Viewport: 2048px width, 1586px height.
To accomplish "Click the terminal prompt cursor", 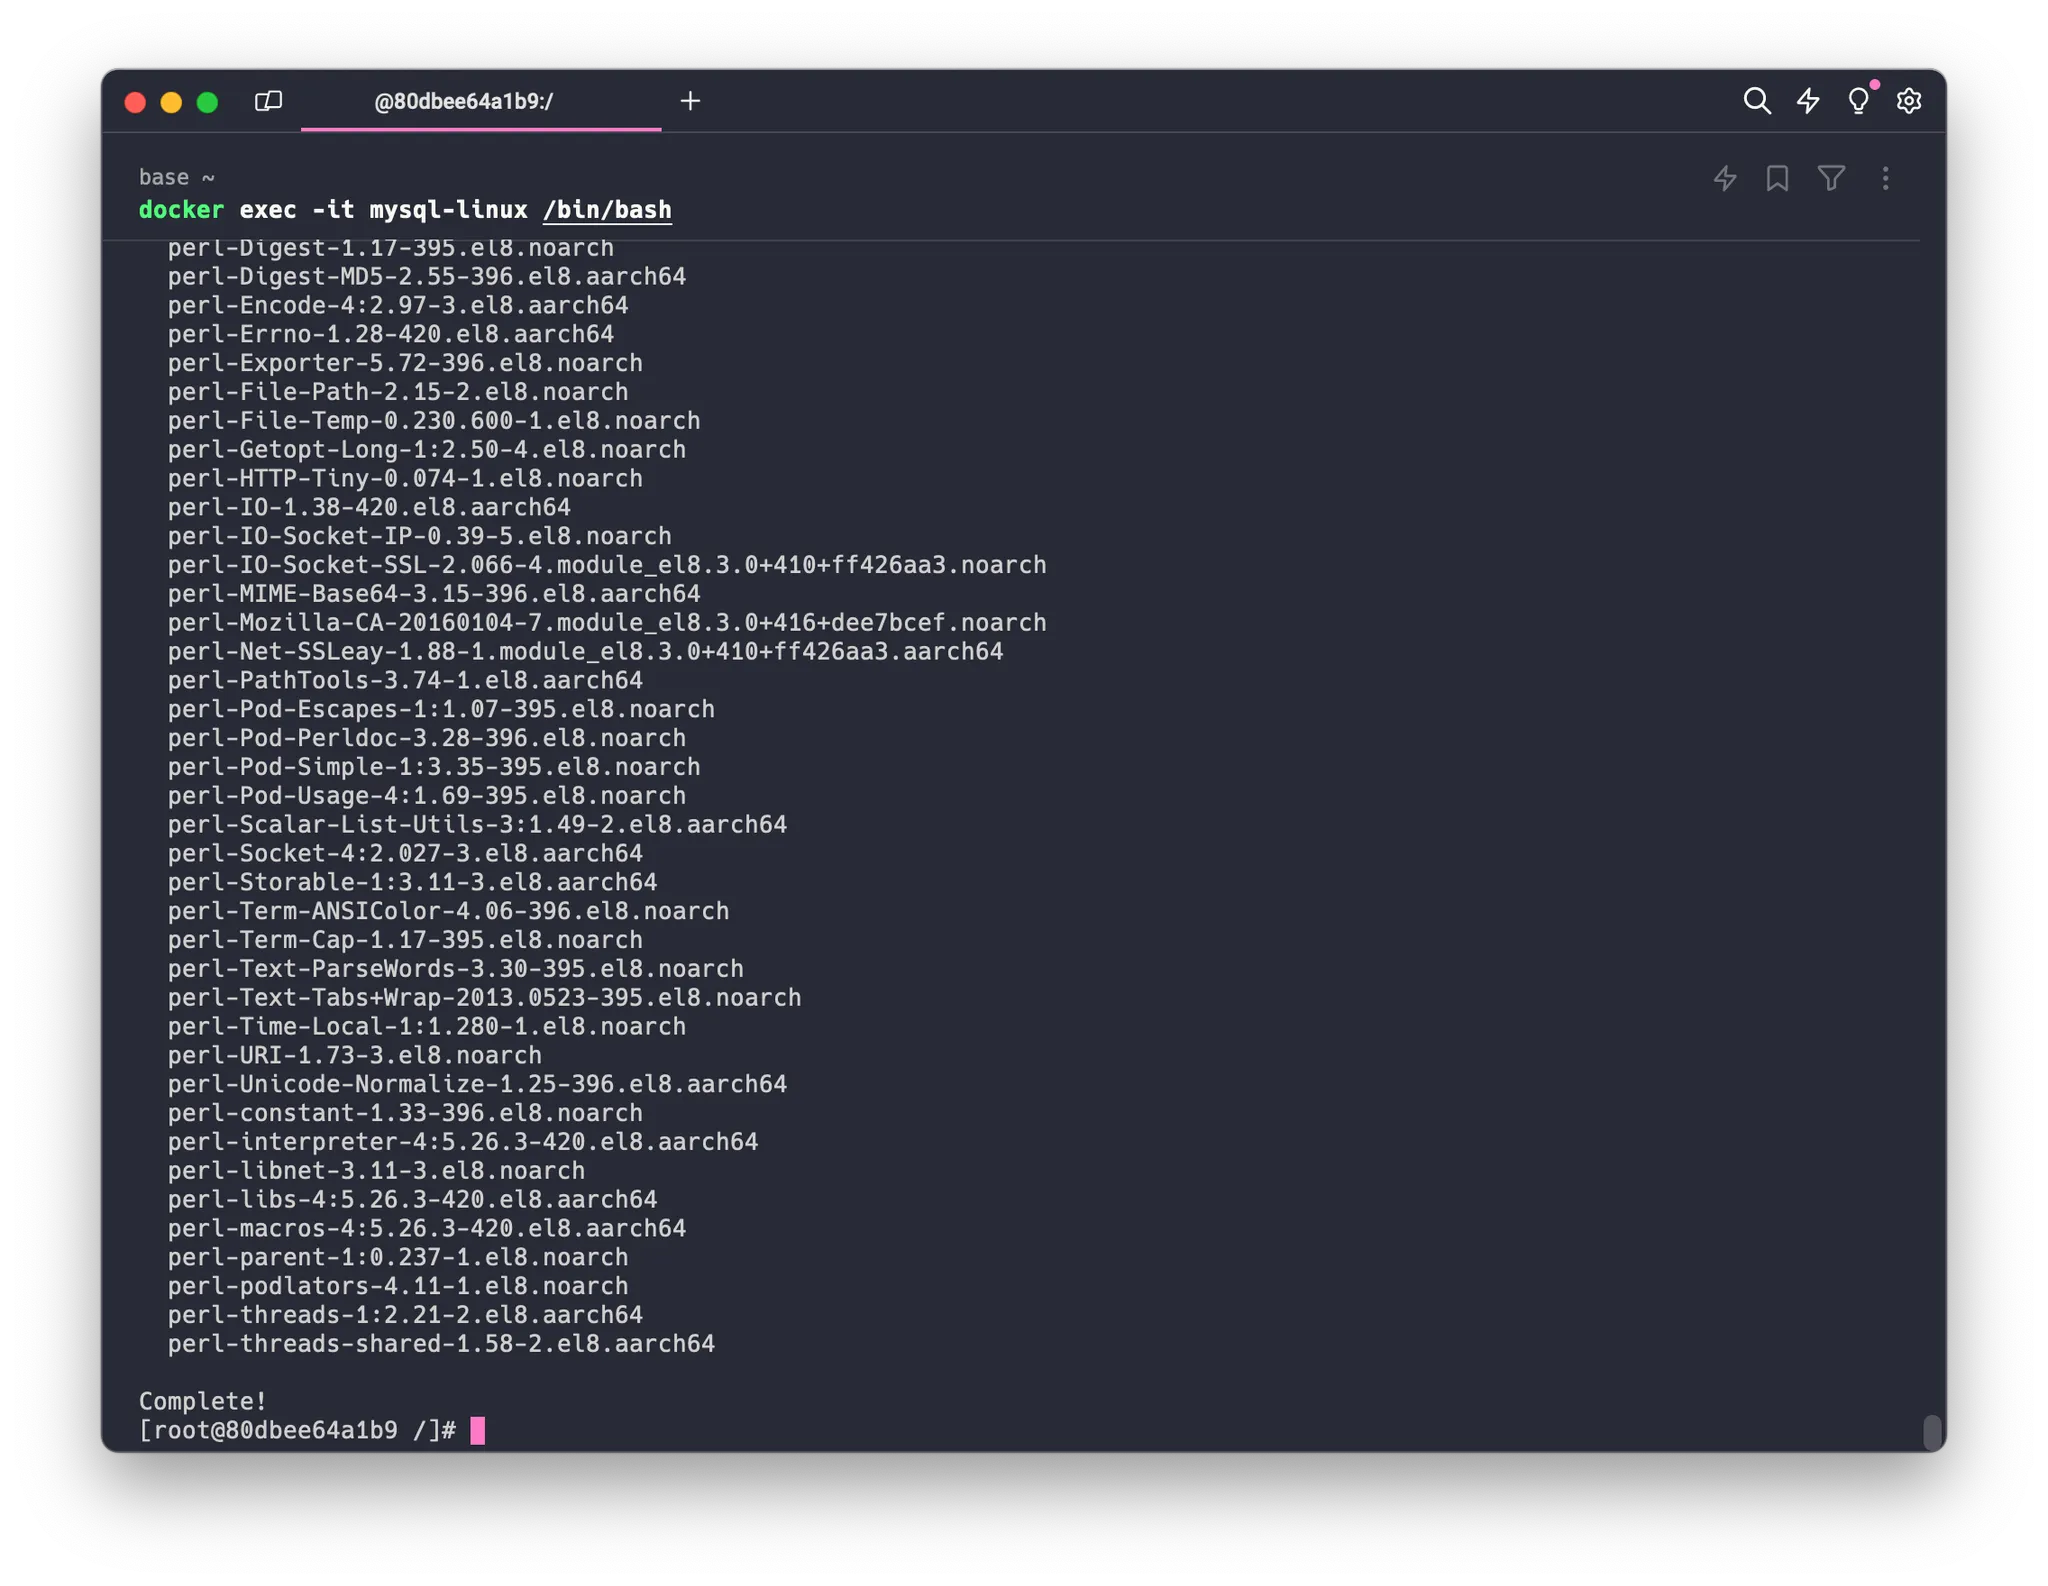I will click(478, 1430).
